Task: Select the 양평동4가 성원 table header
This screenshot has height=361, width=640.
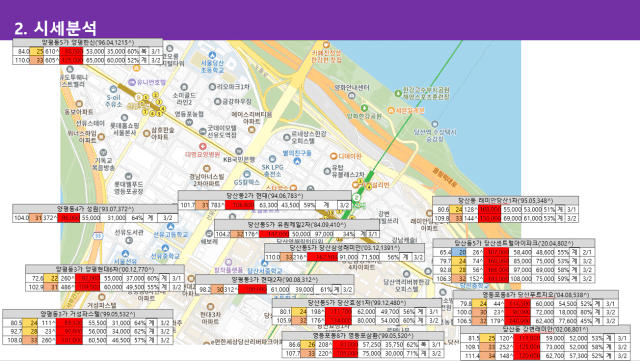Action: click(95, 209)
